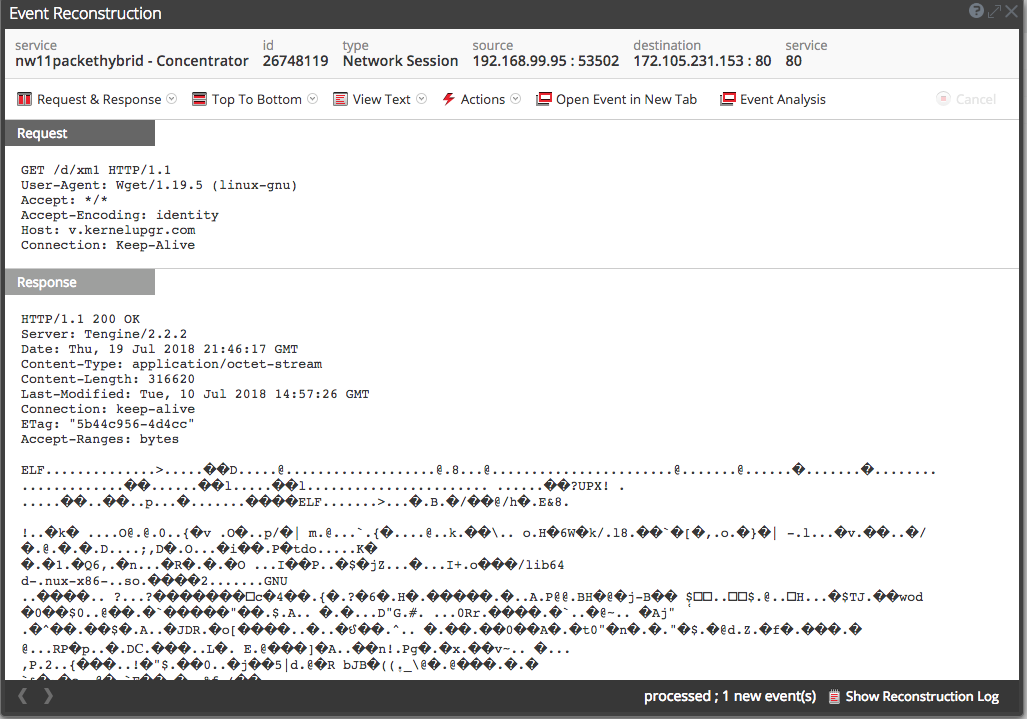
Task: Click the HTTP/1.1 200 OK line
Action: click(80, 320)
